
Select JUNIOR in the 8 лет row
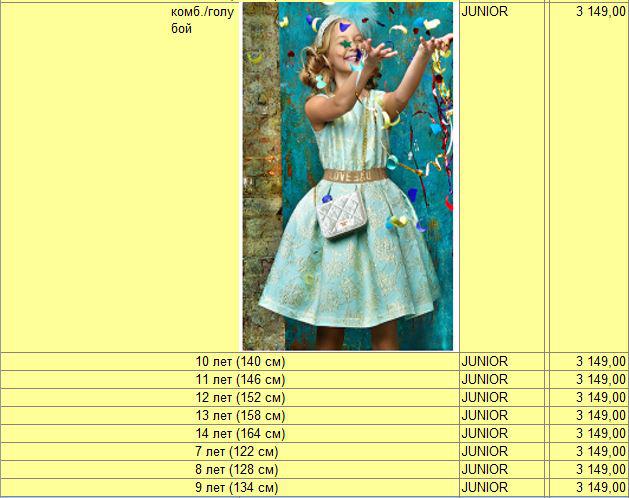coord(484,470)
